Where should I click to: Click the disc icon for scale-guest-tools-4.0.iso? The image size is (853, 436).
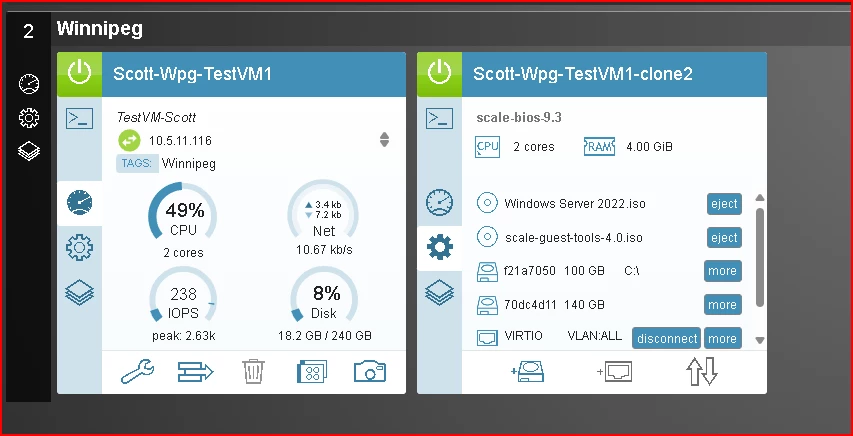pos(487,237)
